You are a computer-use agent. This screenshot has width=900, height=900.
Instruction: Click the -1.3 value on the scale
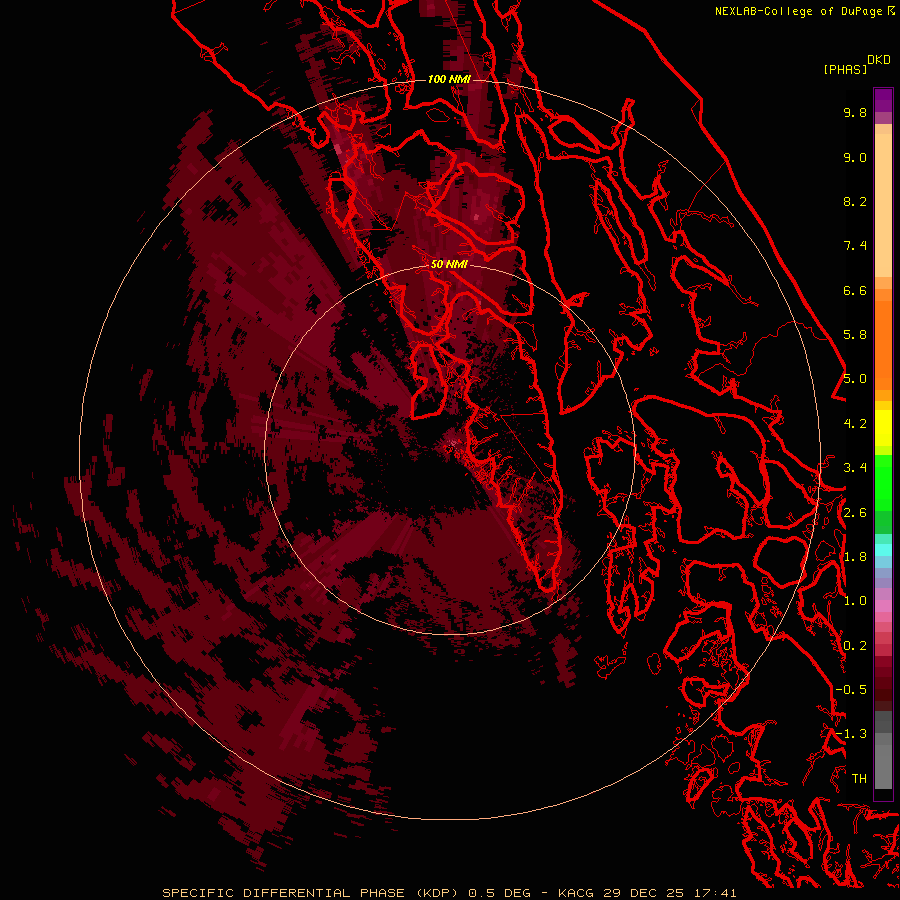tap(851, 734)
